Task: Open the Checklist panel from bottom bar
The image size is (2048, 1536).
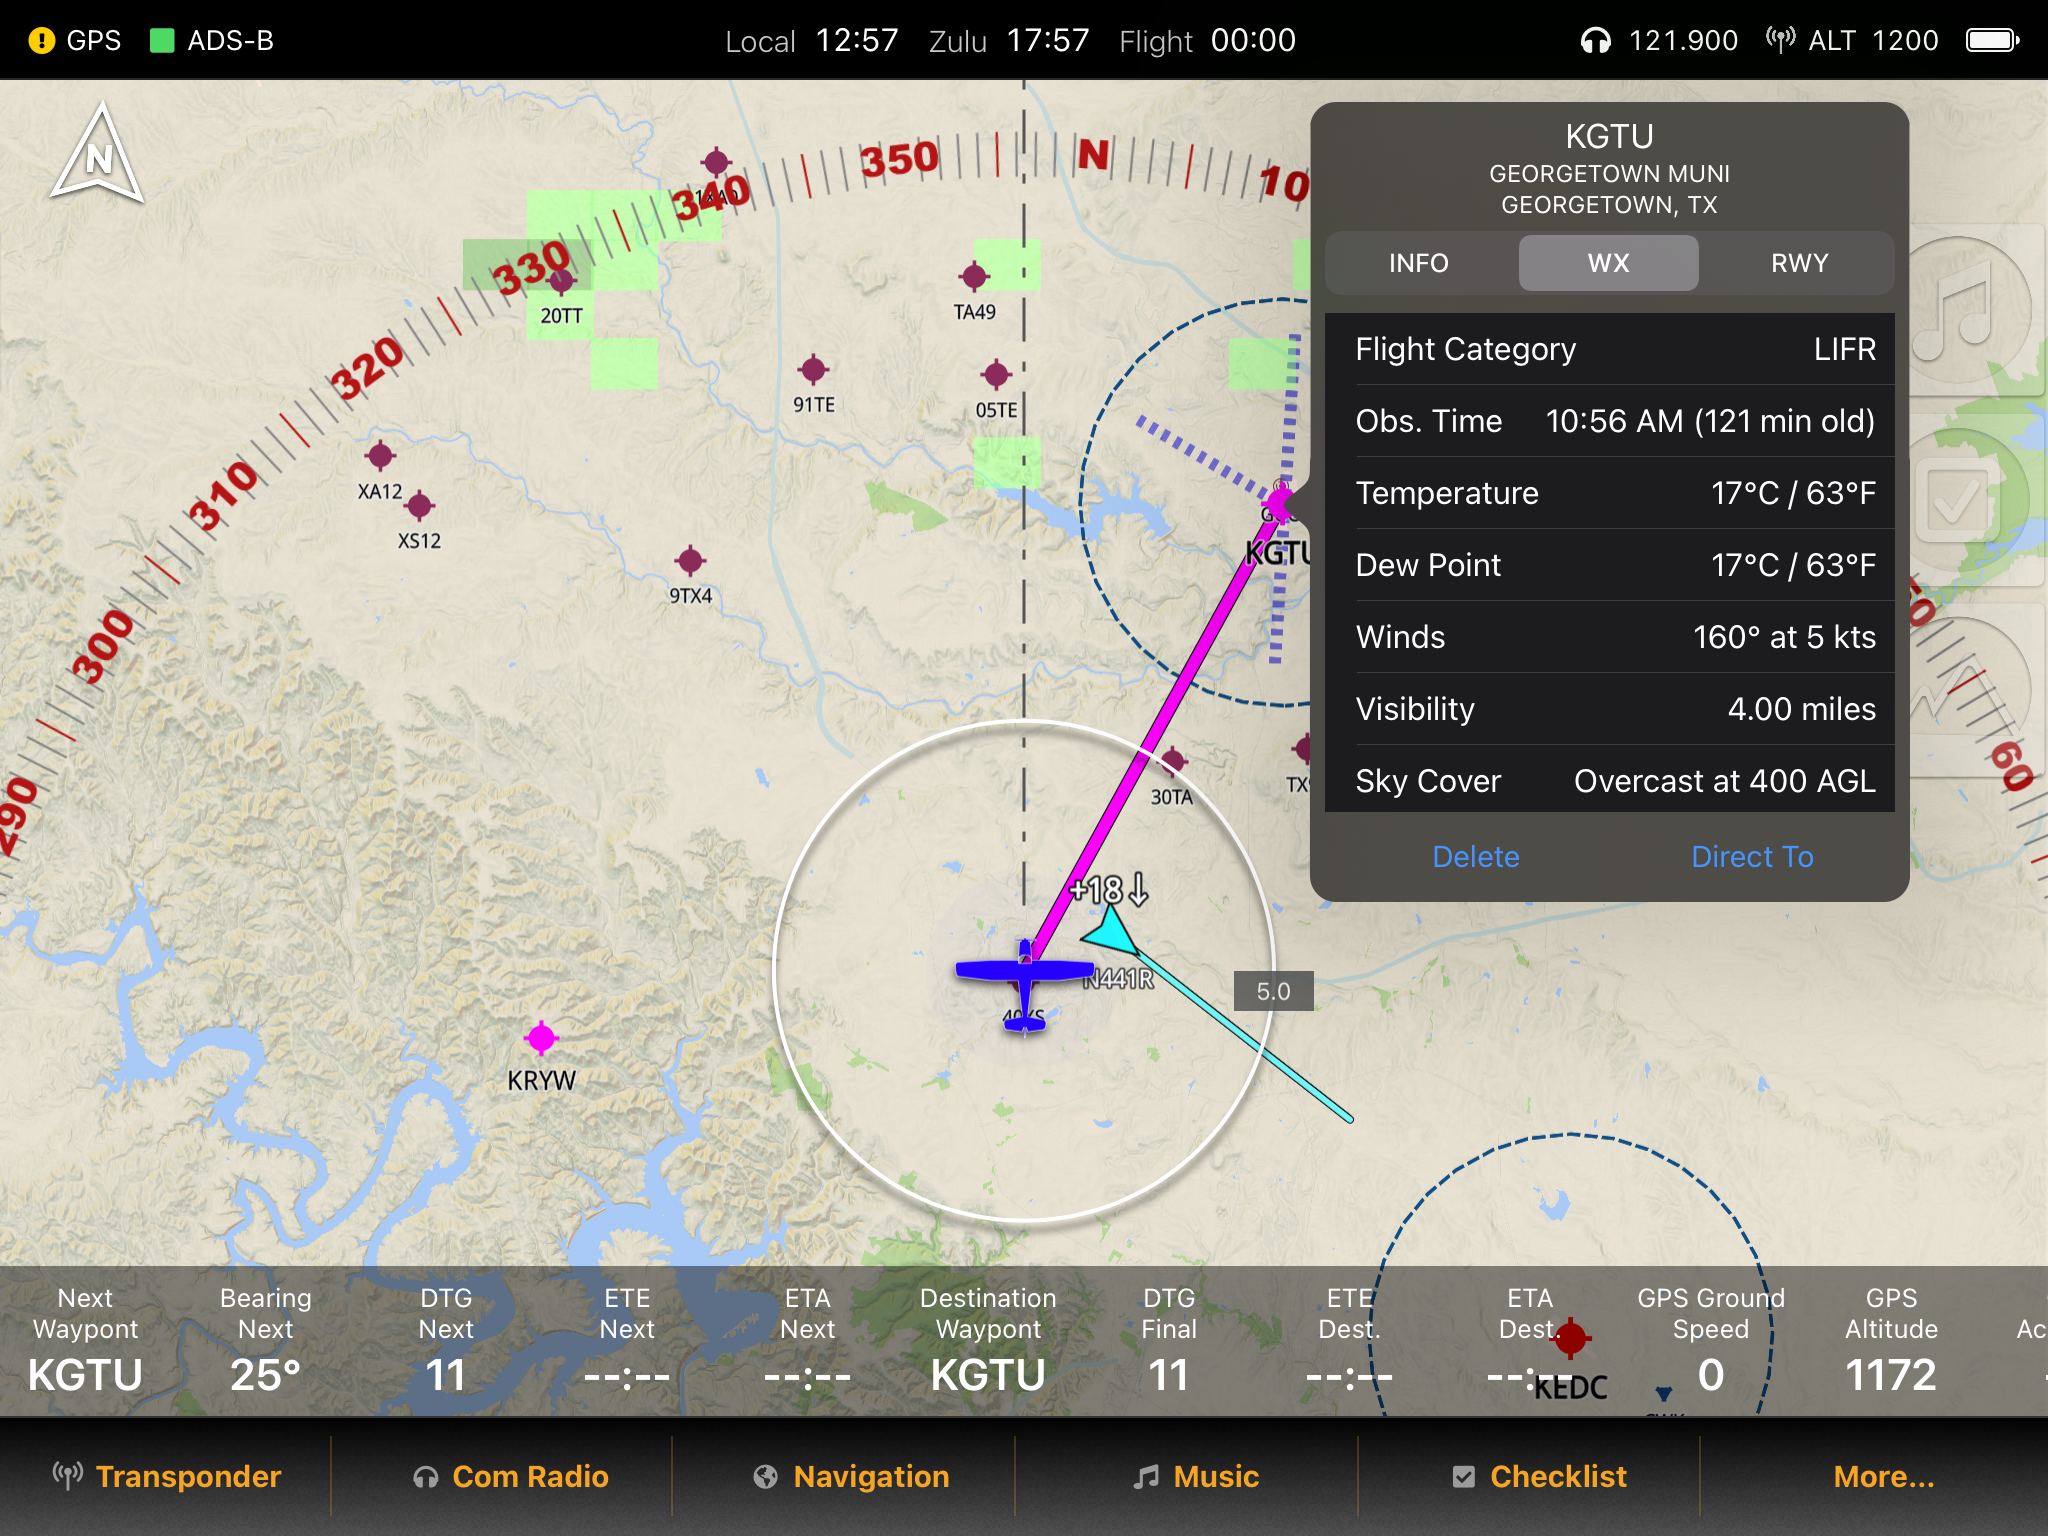Action: [x=1540, y=1476]
